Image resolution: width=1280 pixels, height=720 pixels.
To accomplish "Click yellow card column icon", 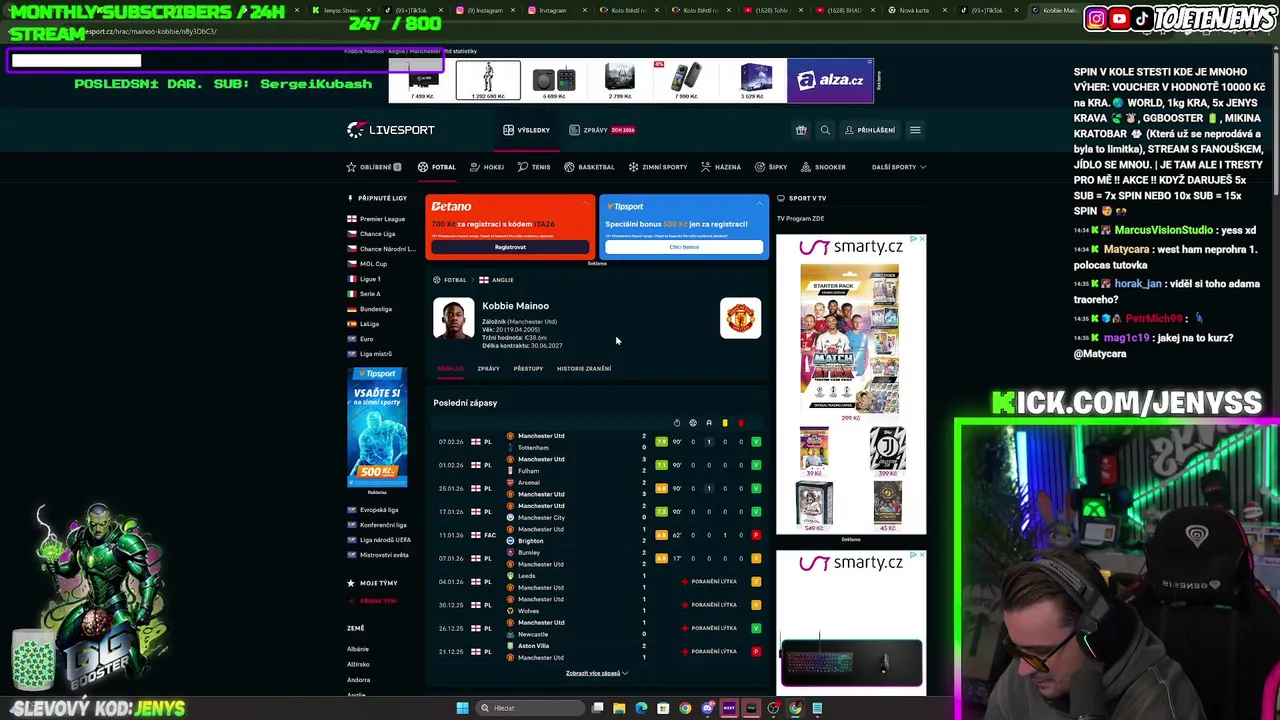I will pos(725,423).
